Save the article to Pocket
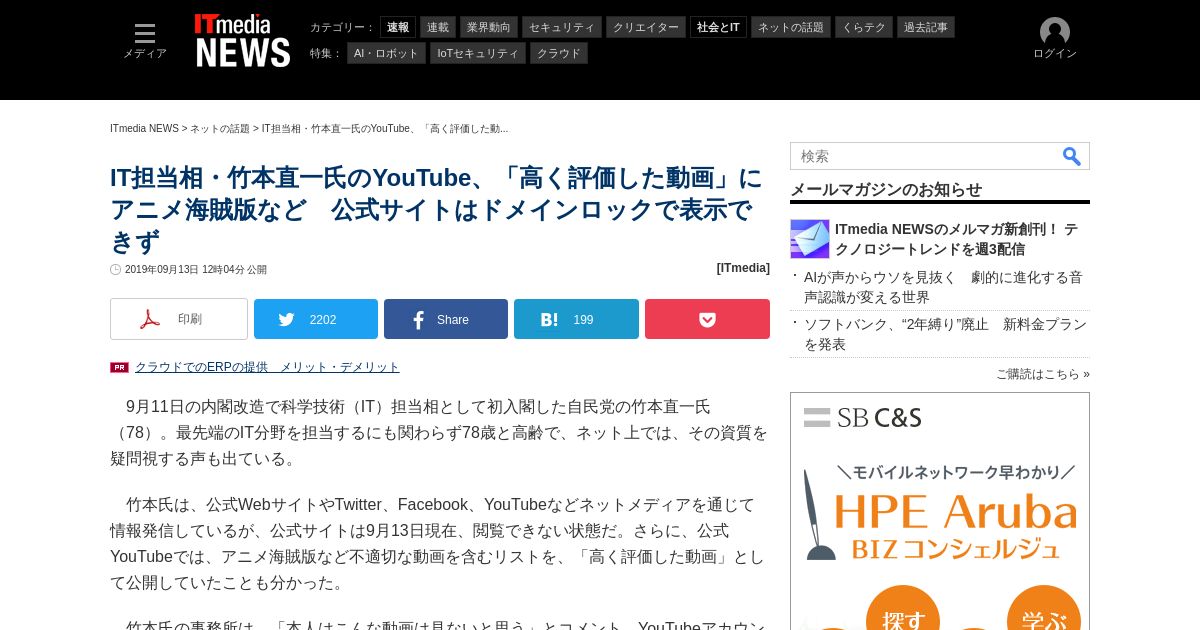 coord(707,319)
